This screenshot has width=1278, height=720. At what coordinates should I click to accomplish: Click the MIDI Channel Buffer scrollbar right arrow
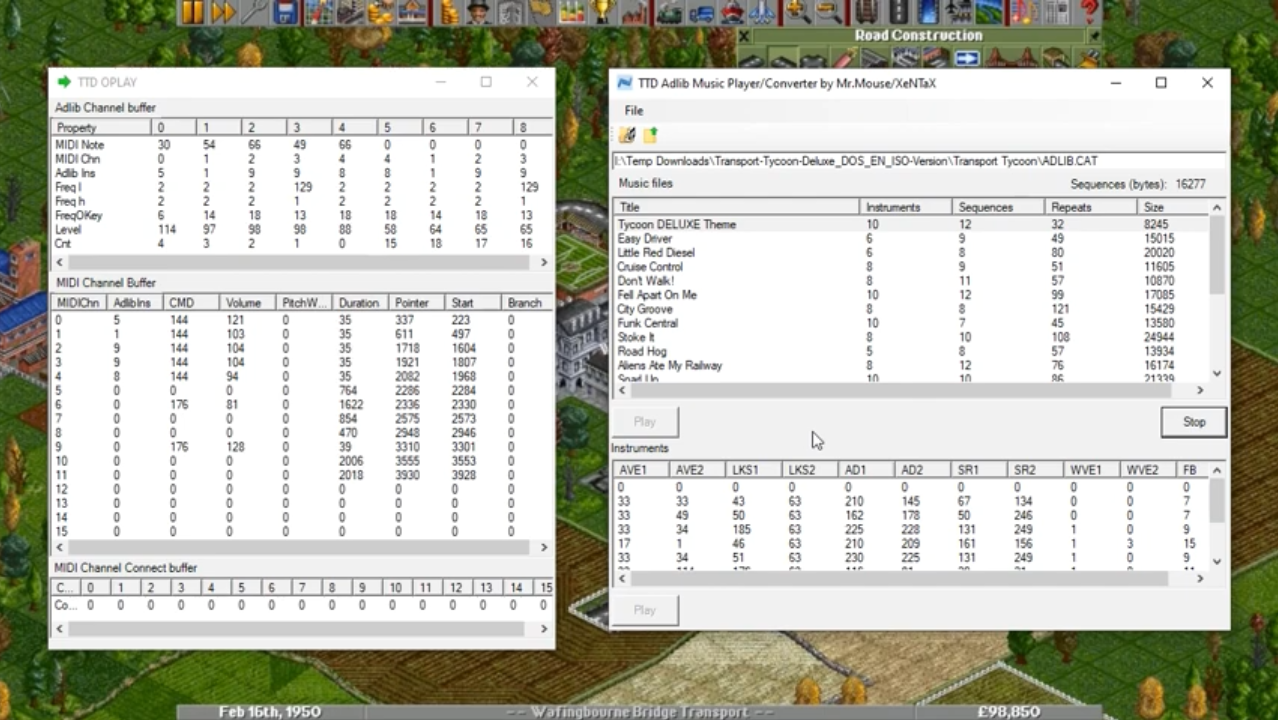544,547
